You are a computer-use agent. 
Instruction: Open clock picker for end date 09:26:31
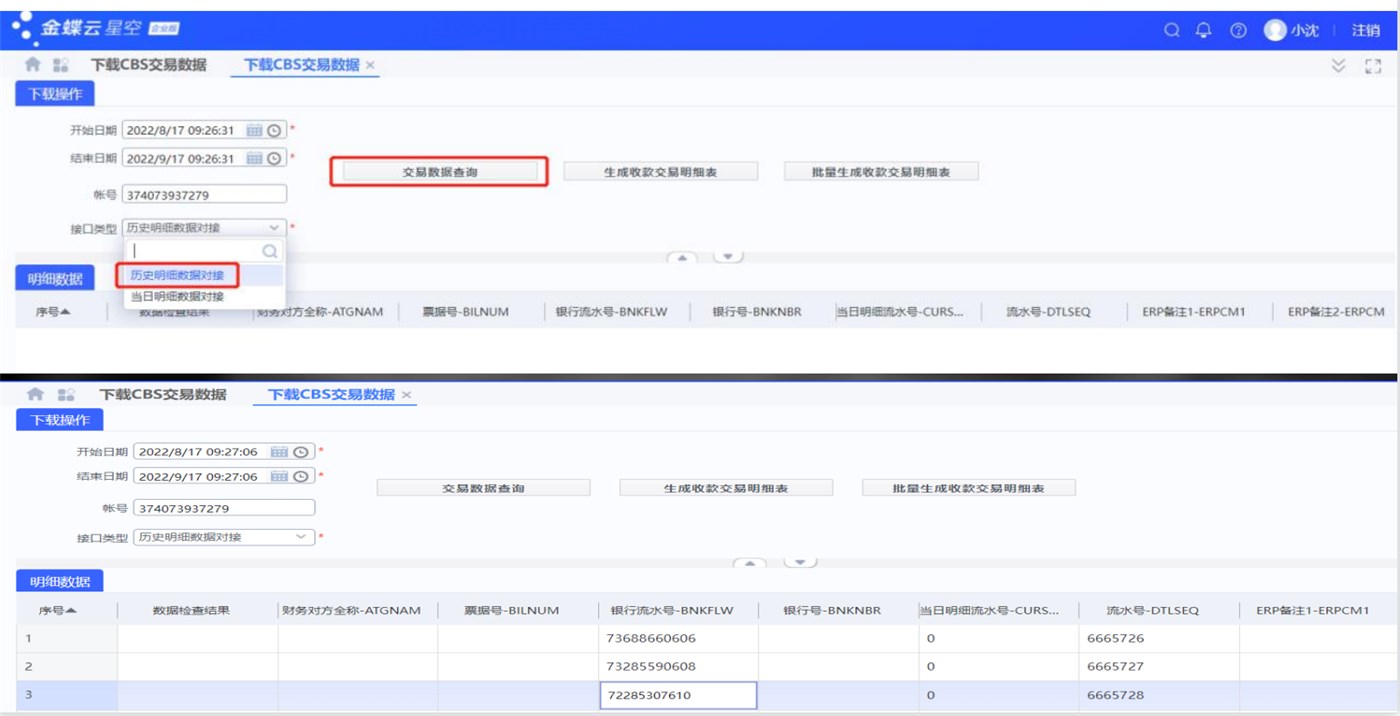point(274,158)
